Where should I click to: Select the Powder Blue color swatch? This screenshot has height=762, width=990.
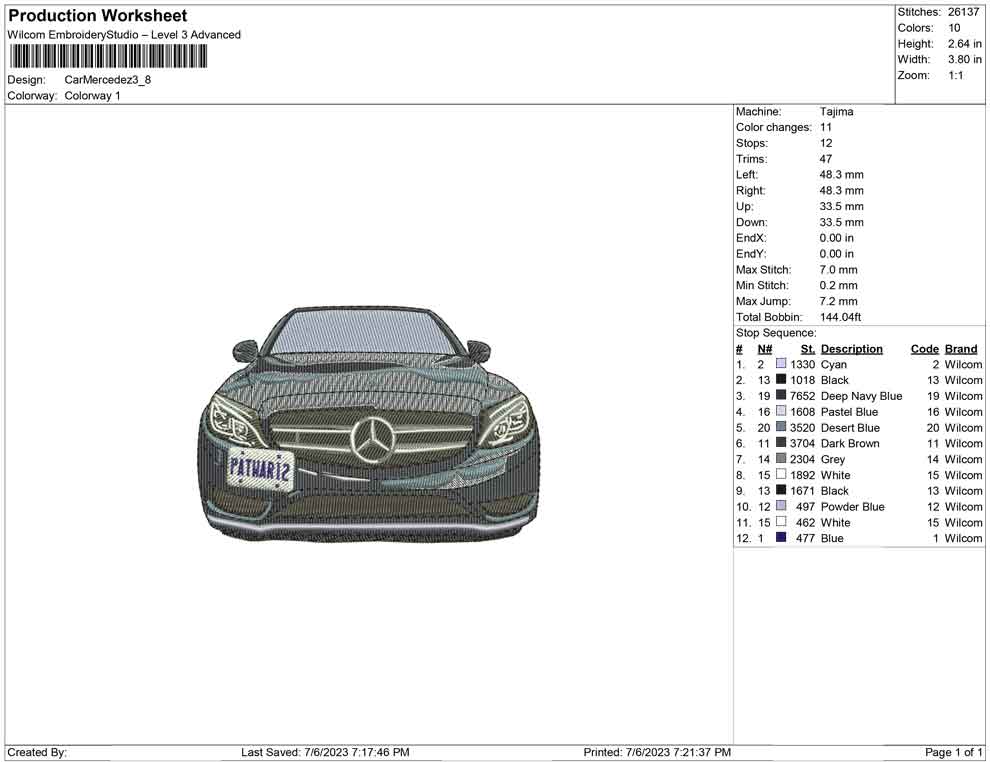(x=781, y=507)
